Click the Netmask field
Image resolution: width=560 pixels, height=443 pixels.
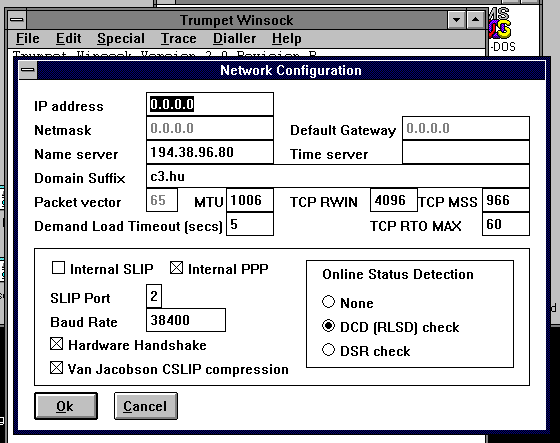click(x=210, y=128)
